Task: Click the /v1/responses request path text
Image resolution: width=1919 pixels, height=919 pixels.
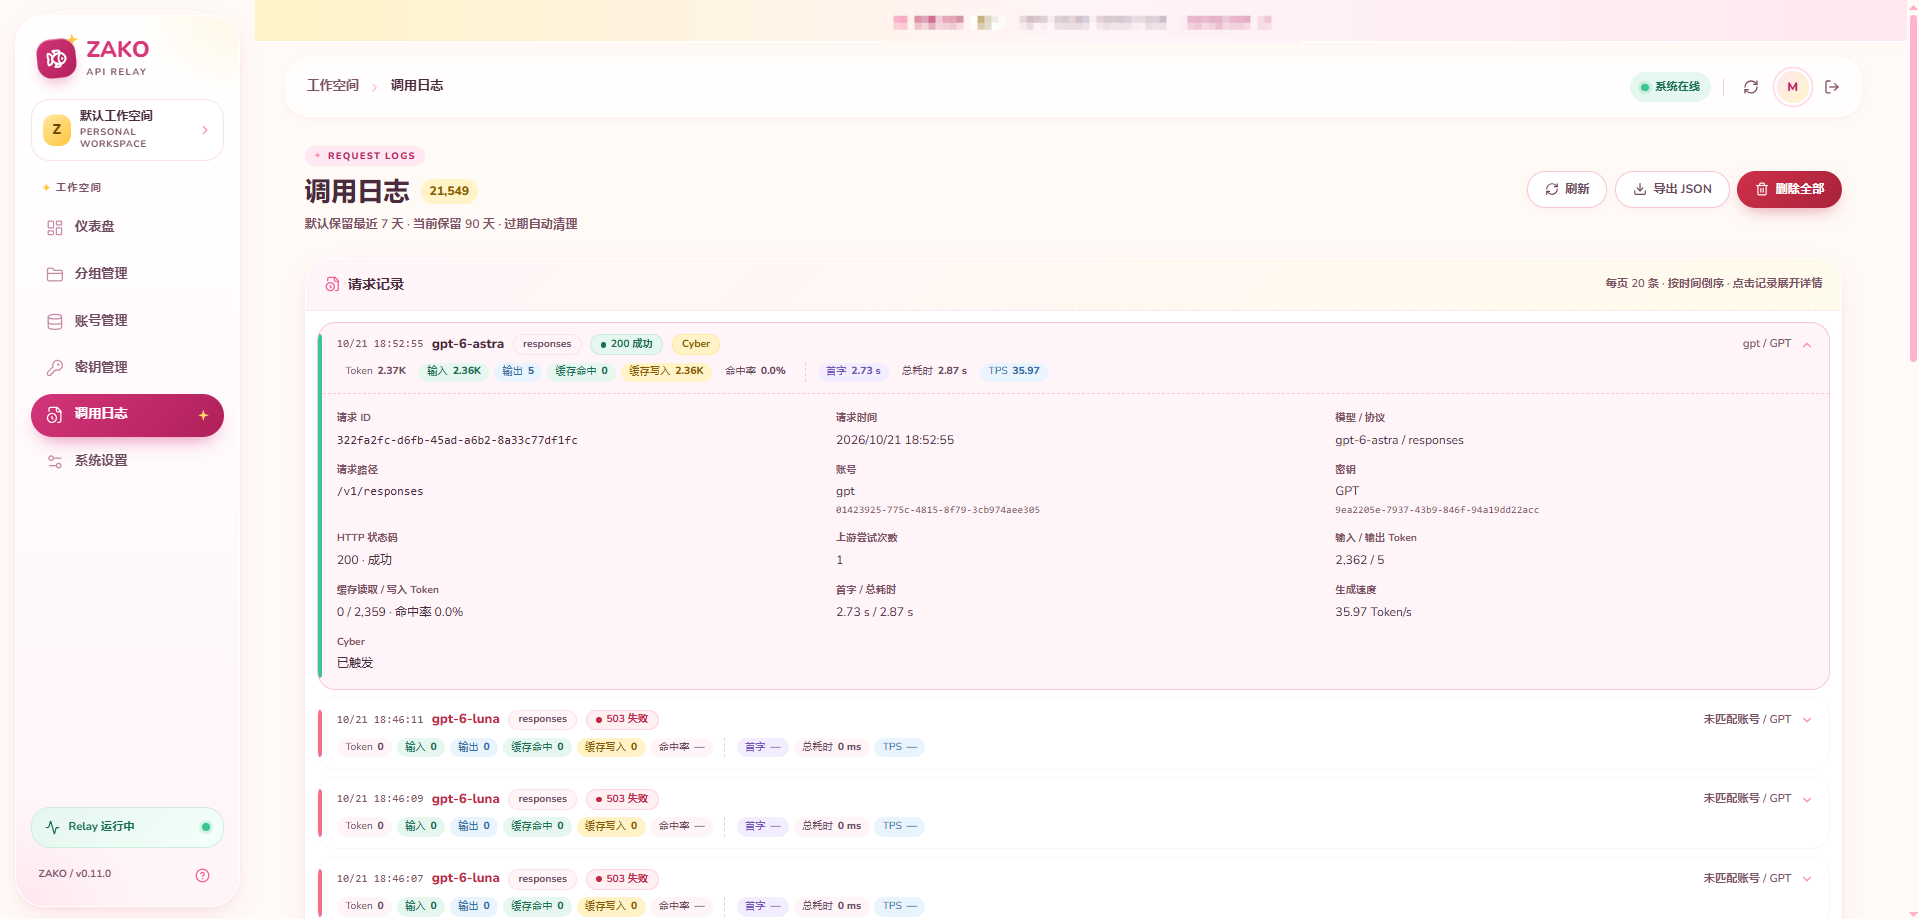Action: (380, 492)
